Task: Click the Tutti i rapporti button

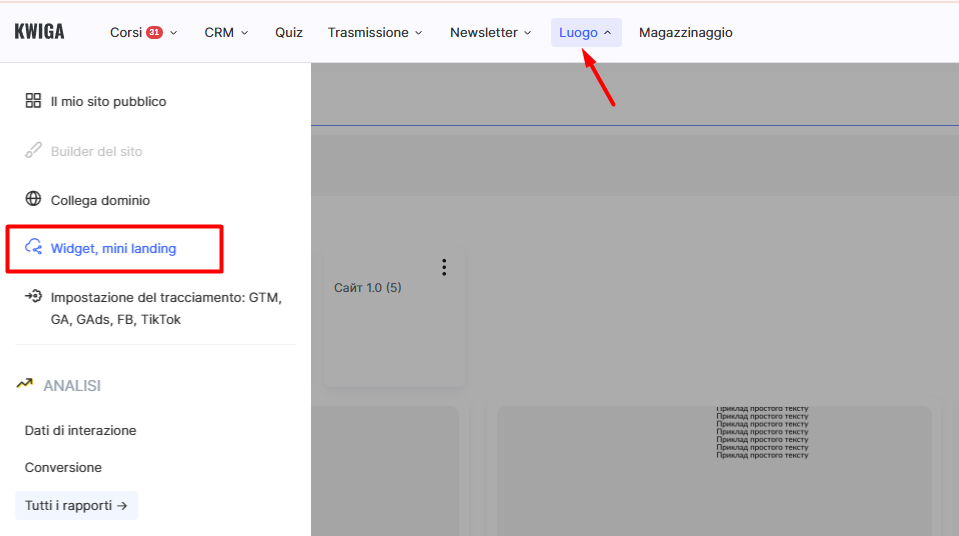Action: click(76, 505)
